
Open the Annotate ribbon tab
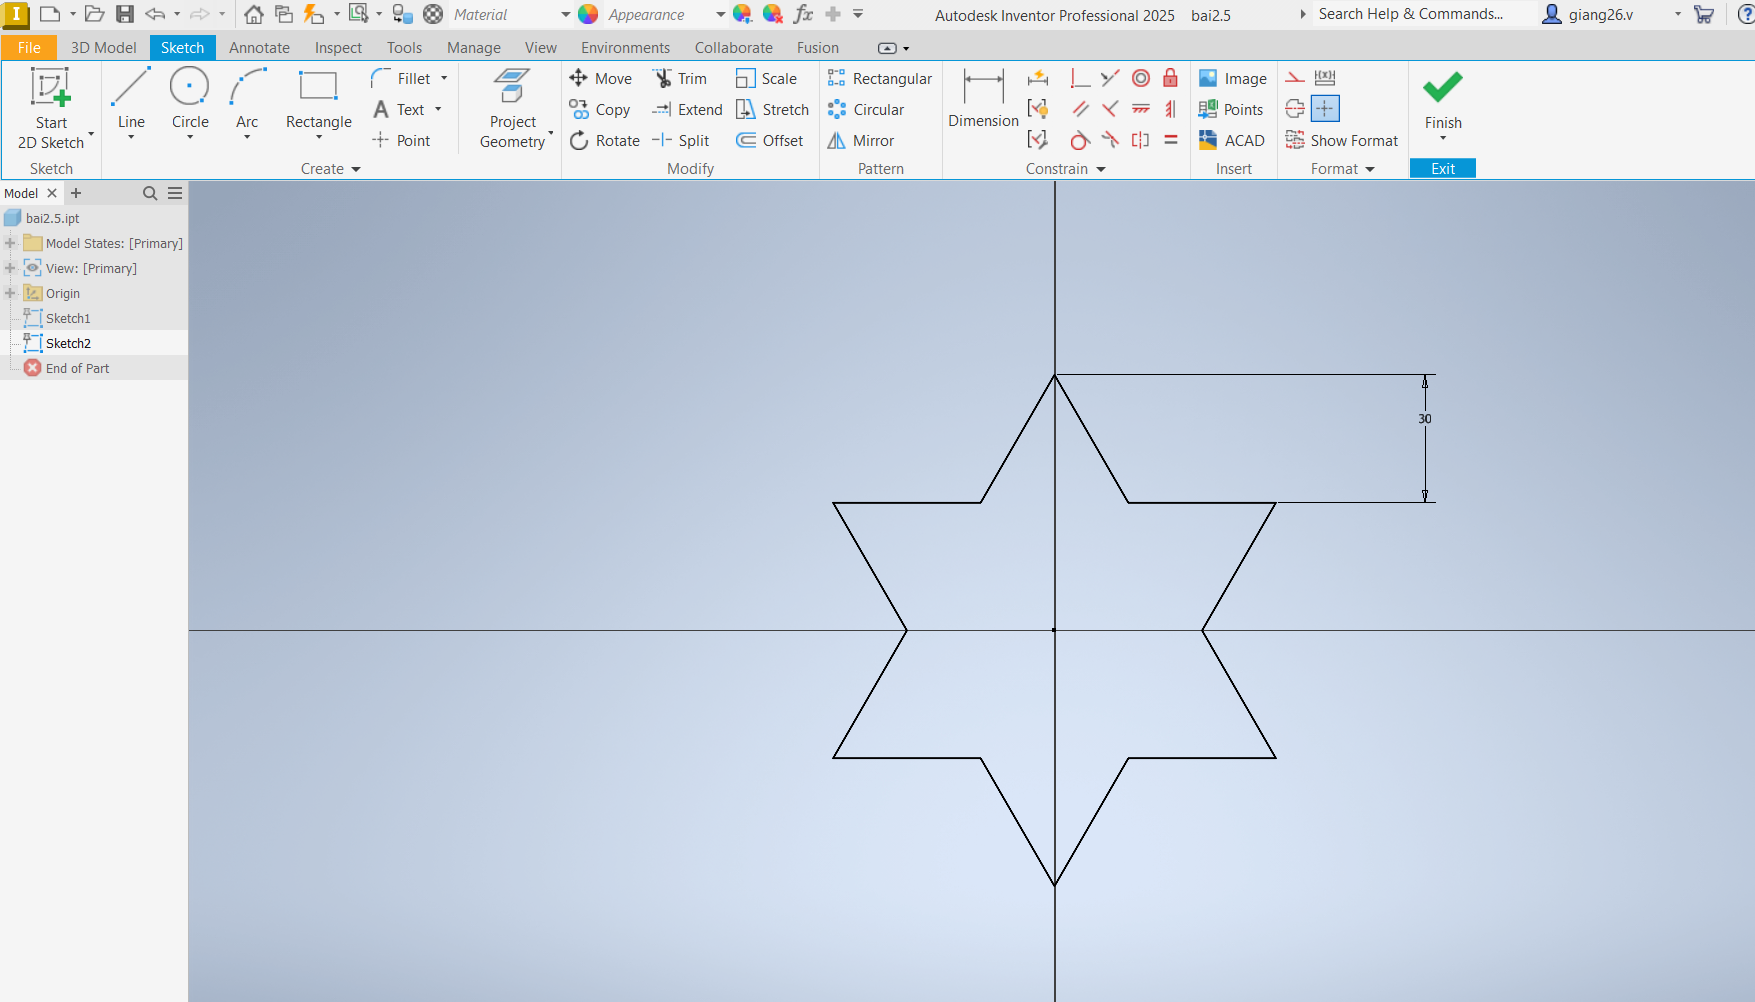[259, 48]
